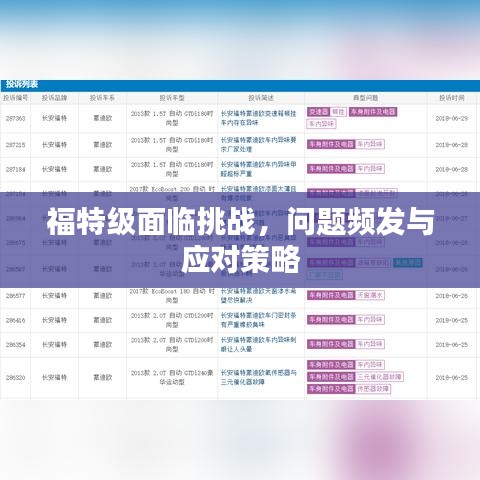The image size is (480, 480).
Task: Open complaint number 287363
Action: [15, 118]
